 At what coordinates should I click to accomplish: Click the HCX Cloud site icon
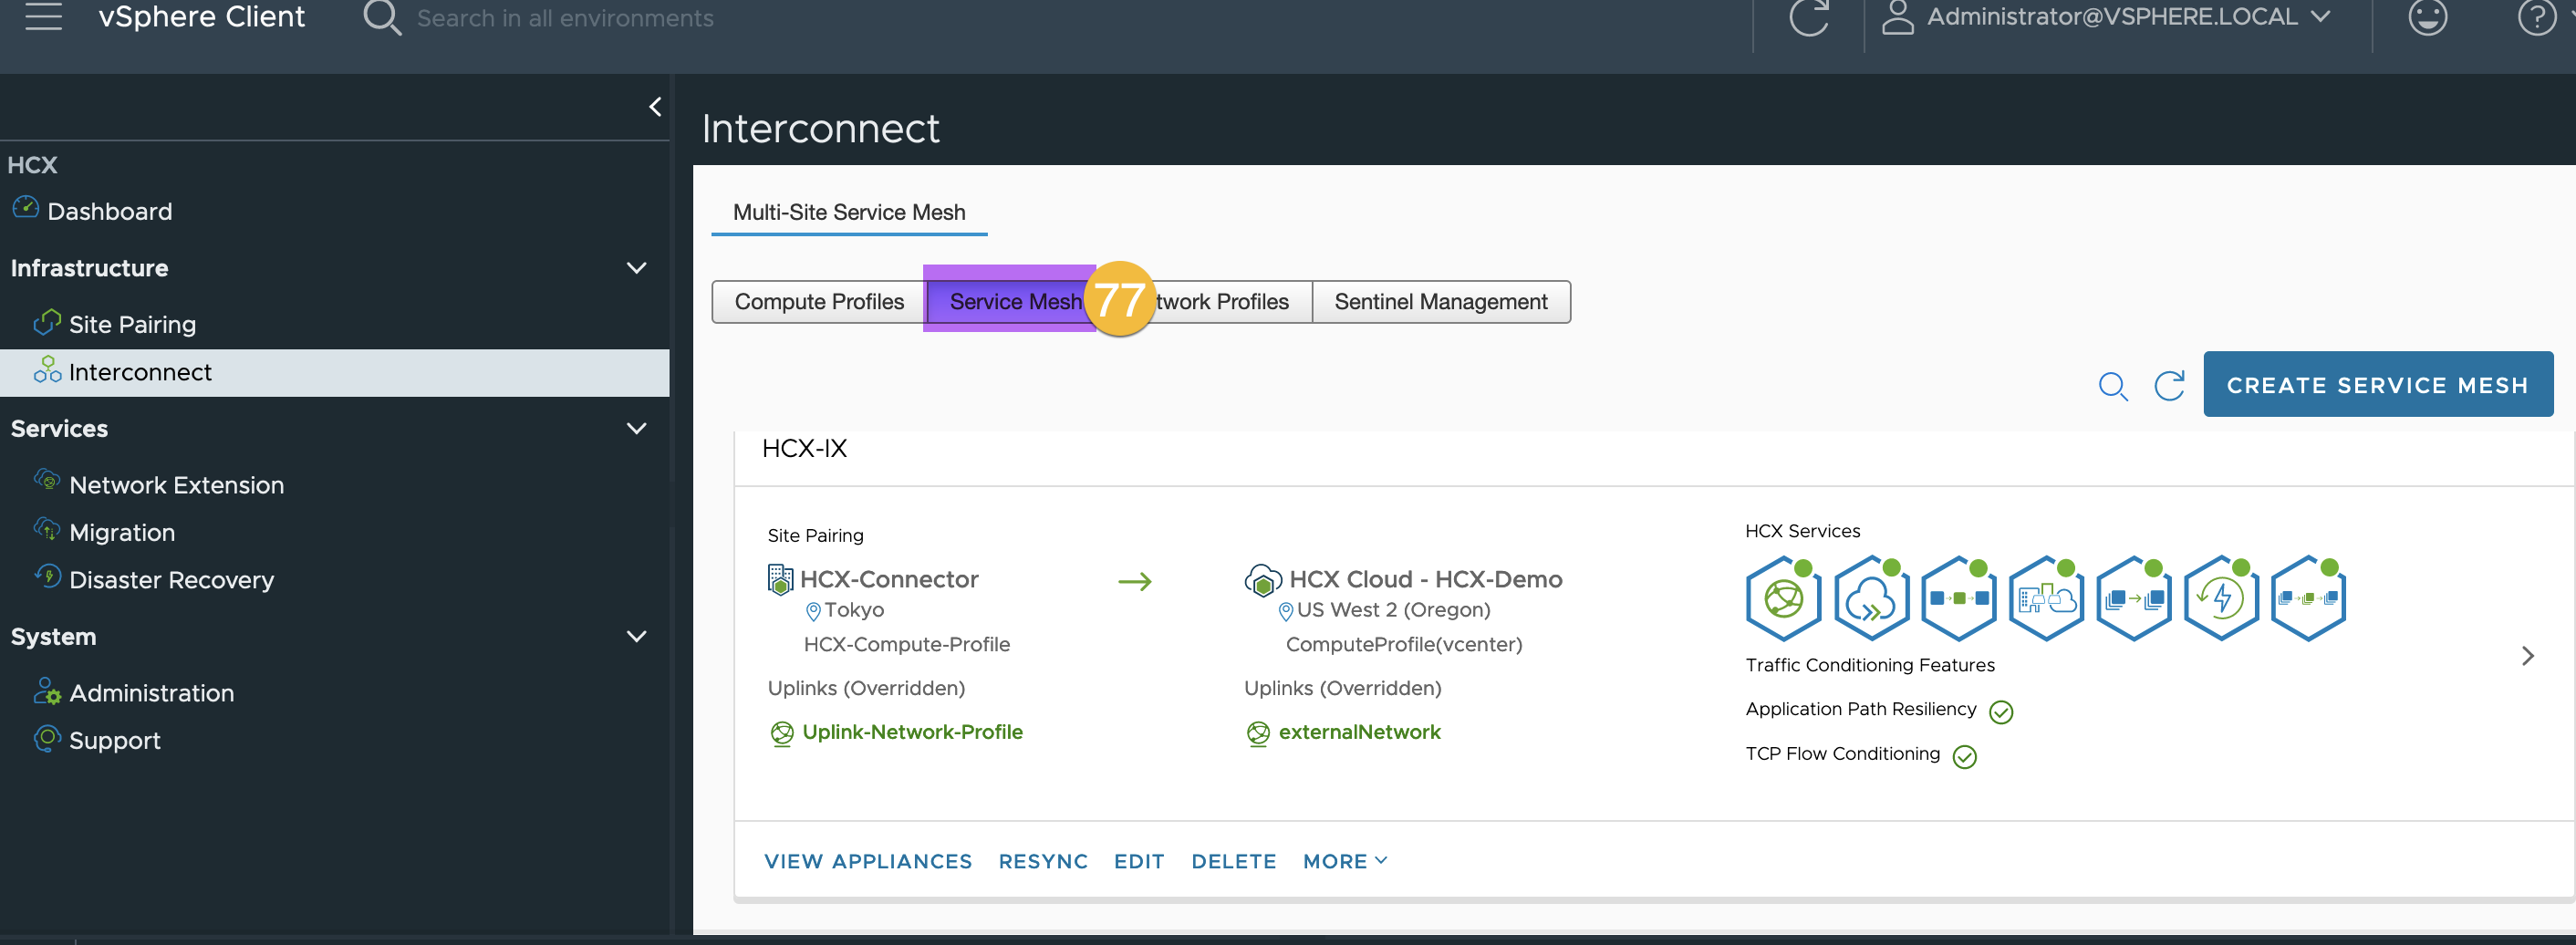point(1263,579)
